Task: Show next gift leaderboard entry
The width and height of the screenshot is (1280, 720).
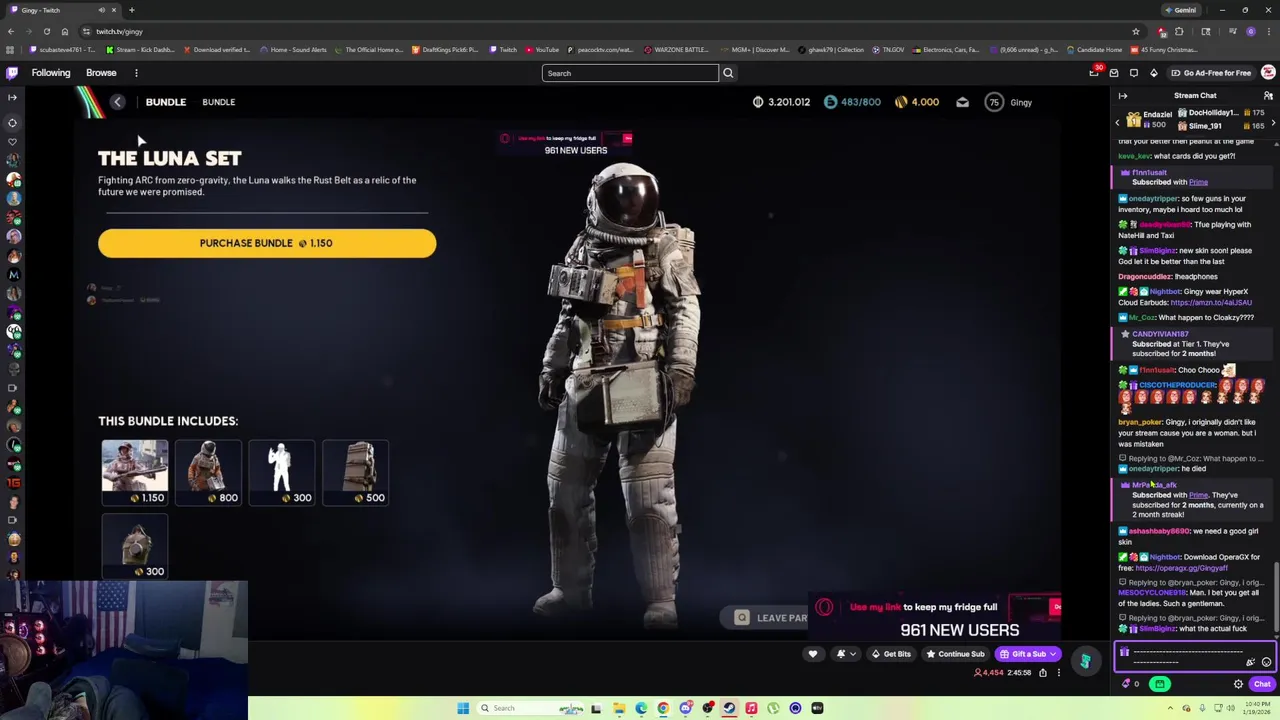Action: point(1273,122)
